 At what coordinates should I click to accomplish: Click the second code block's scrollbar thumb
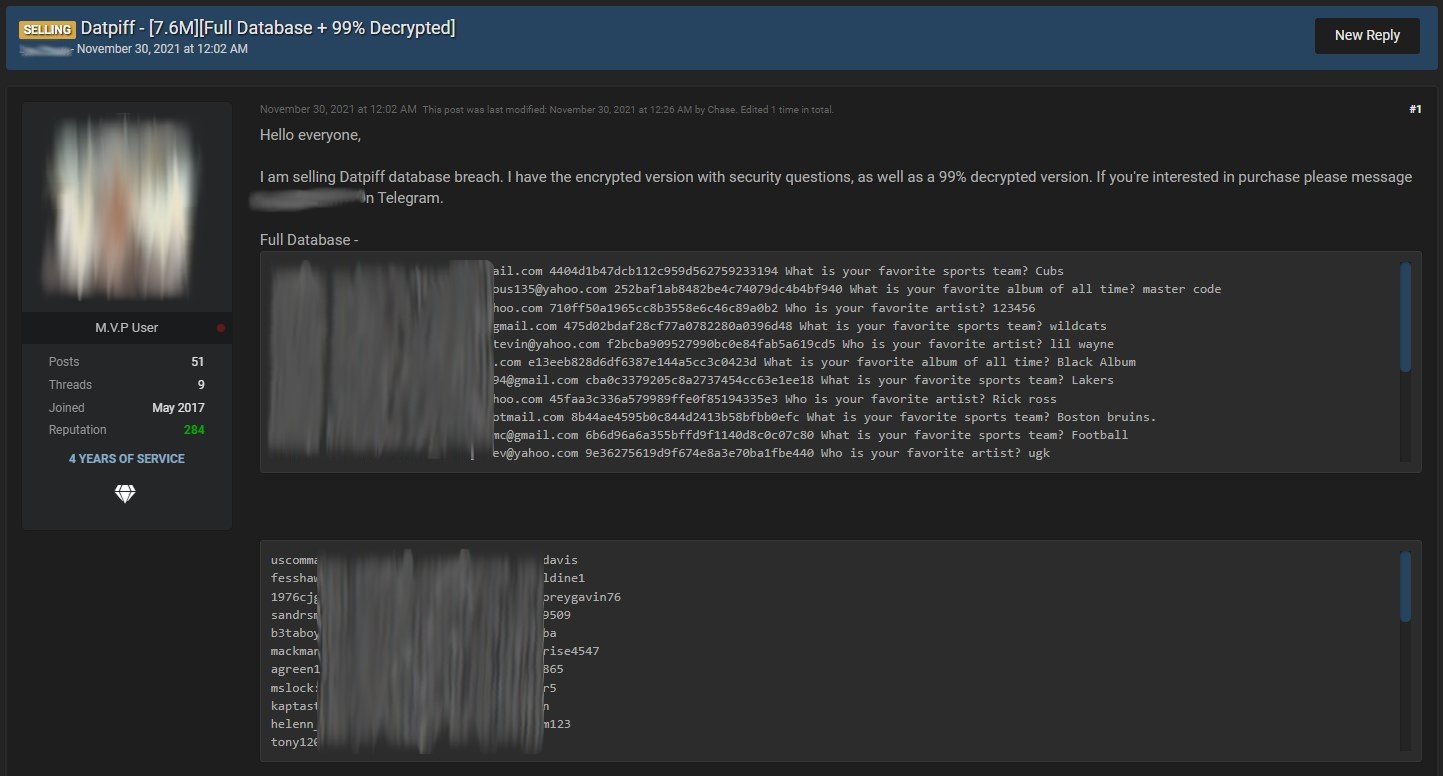(1405, 585)
